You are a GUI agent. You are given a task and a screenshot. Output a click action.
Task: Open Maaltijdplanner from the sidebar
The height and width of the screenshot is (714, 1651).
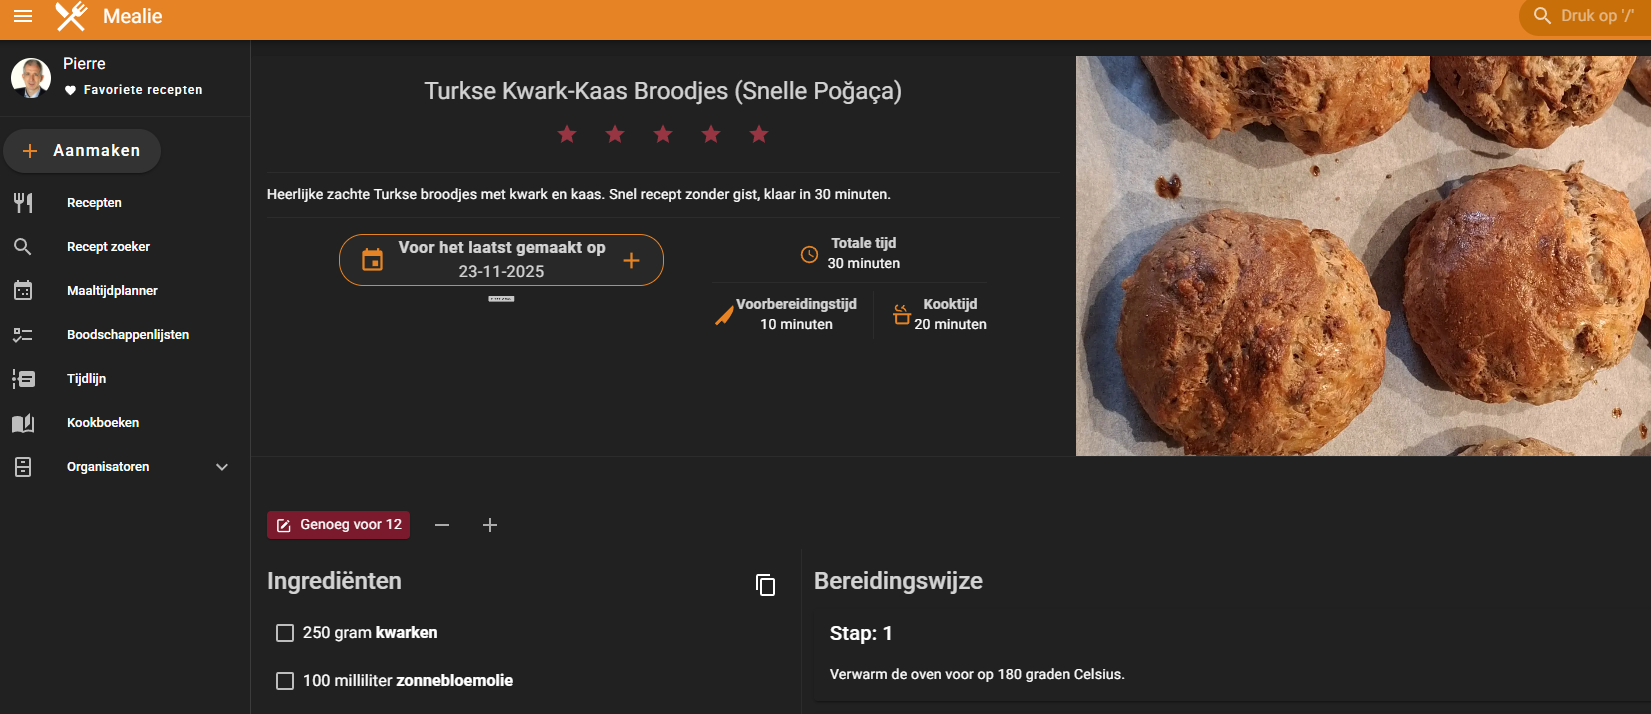(112, 291)
